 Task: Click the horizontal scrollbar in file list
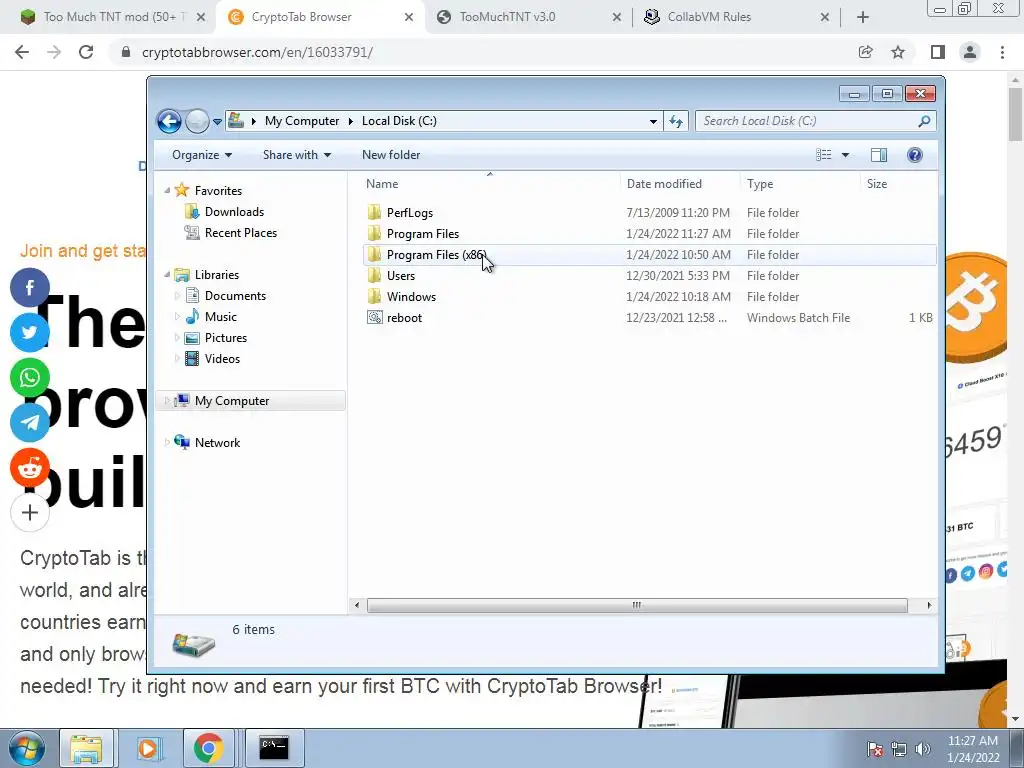tap(637, 605)
